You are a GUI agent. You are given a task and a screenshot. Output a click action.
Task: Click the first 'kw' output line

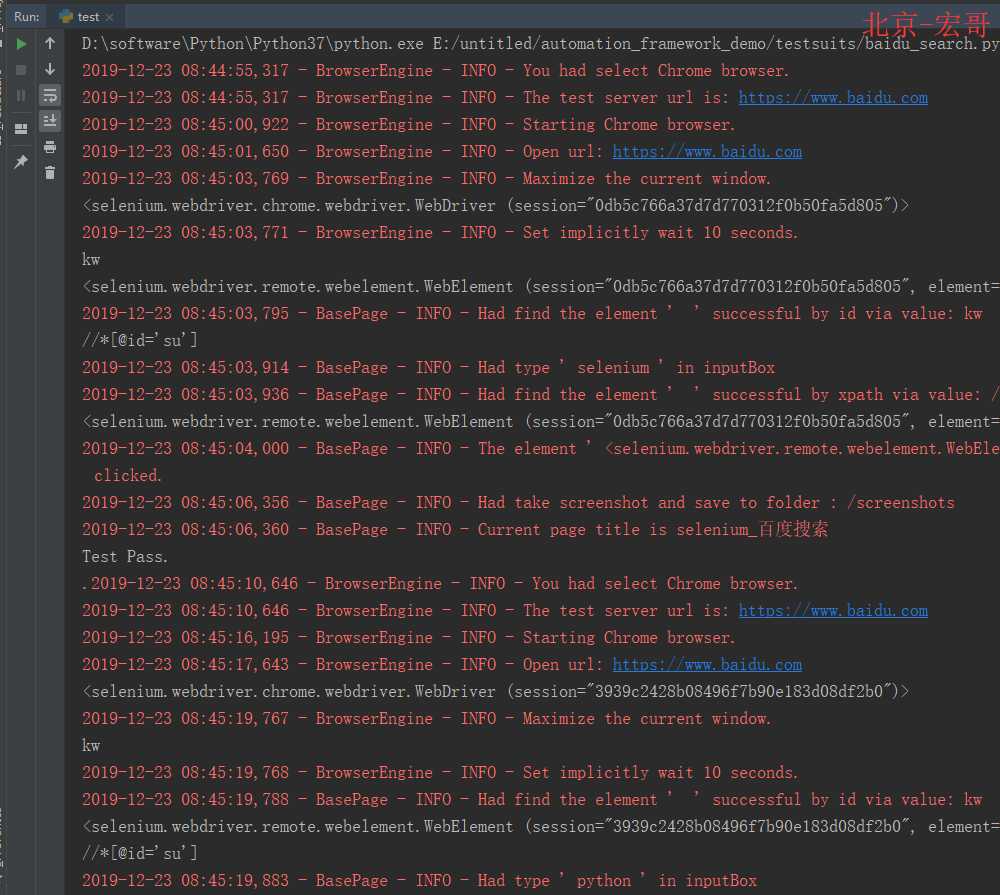(91, 260)
